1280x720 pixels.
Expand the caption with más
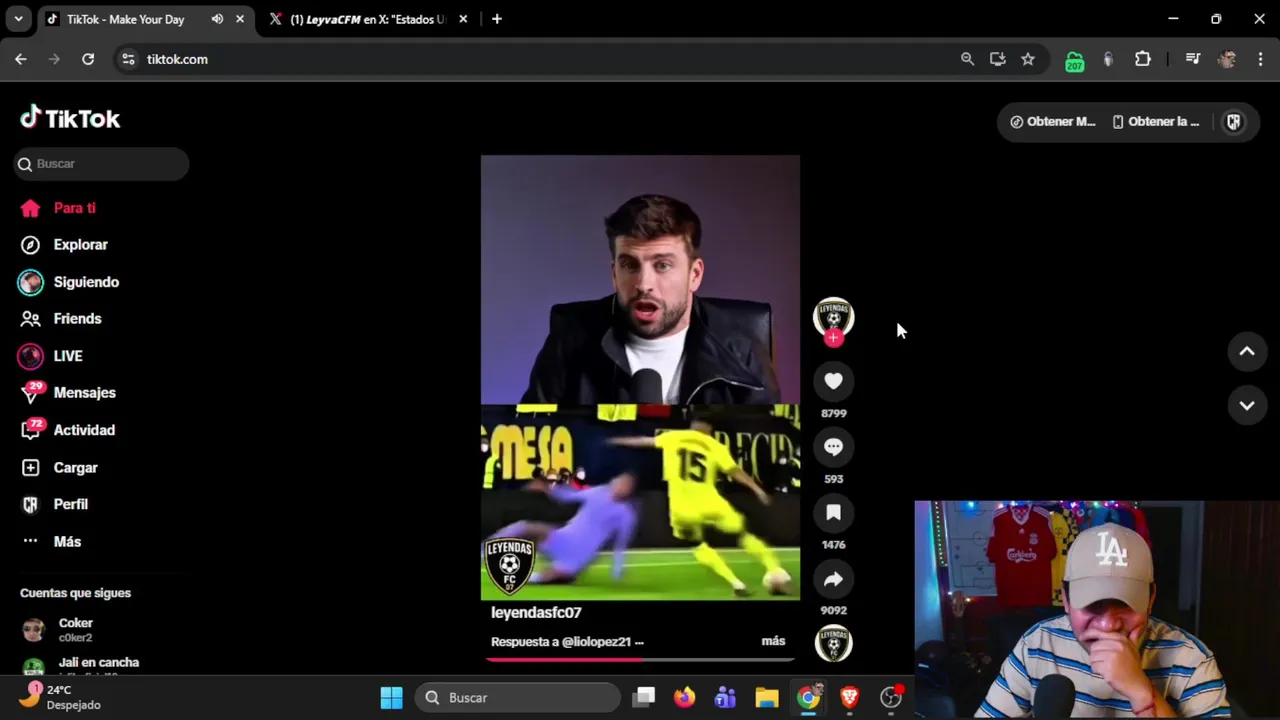point(773,641)
